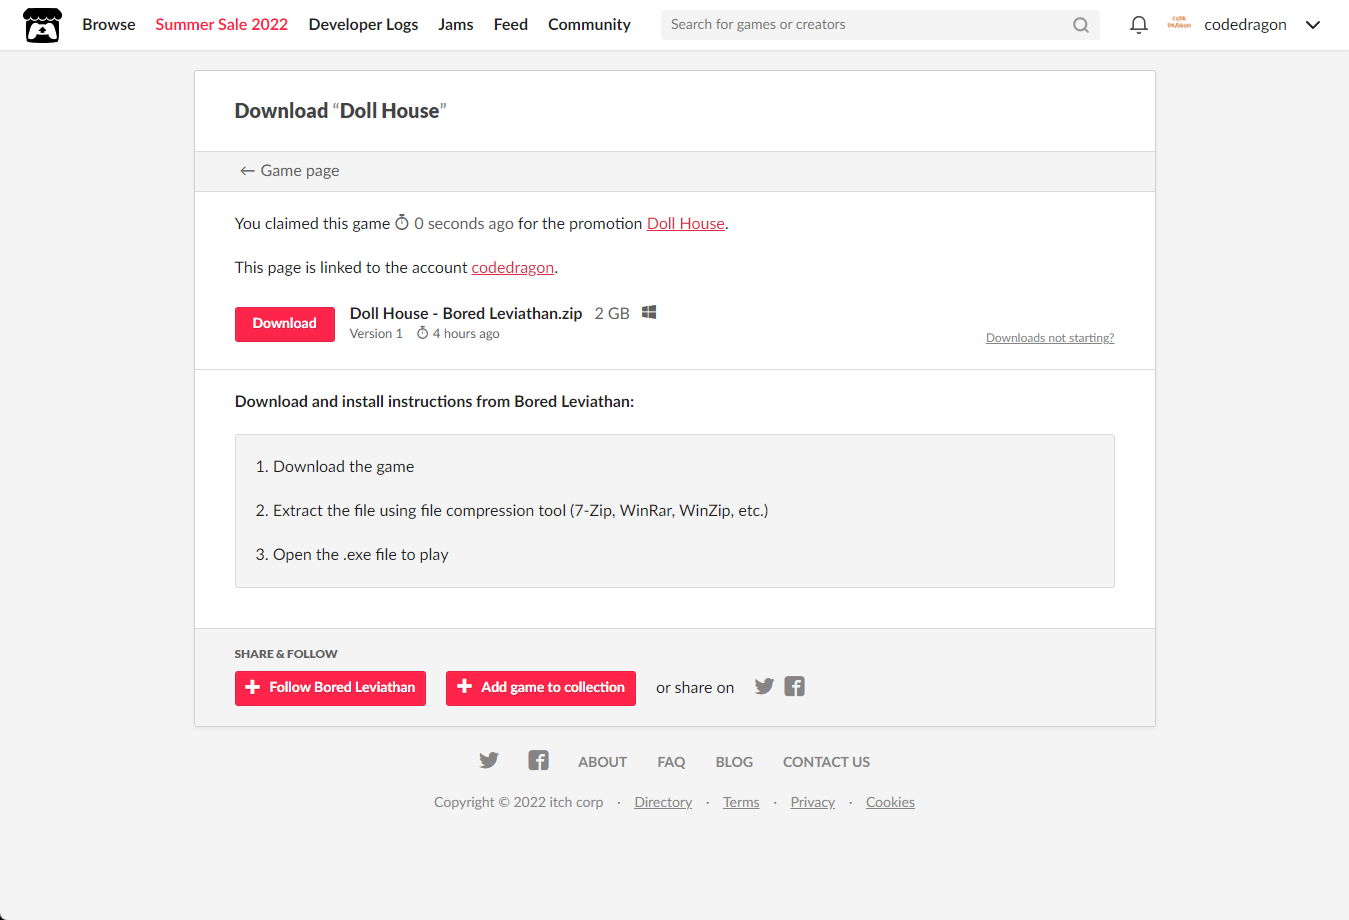Viewport: 1349px width, 920px height.
Task: Expand the account dropdown chevron
Action: (x=1313, y=25)
